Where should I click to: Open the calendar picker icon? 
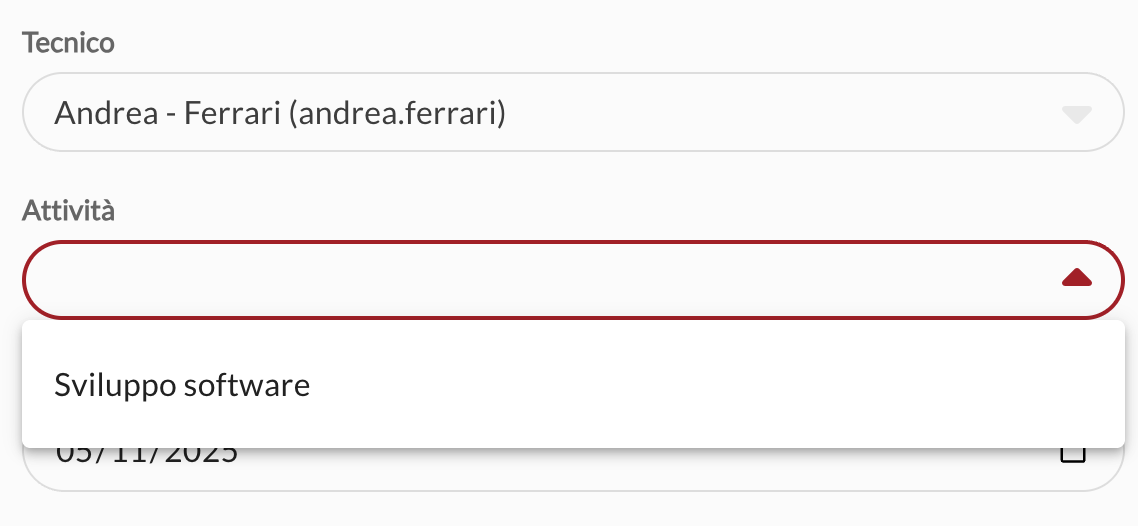point(1072,456)
